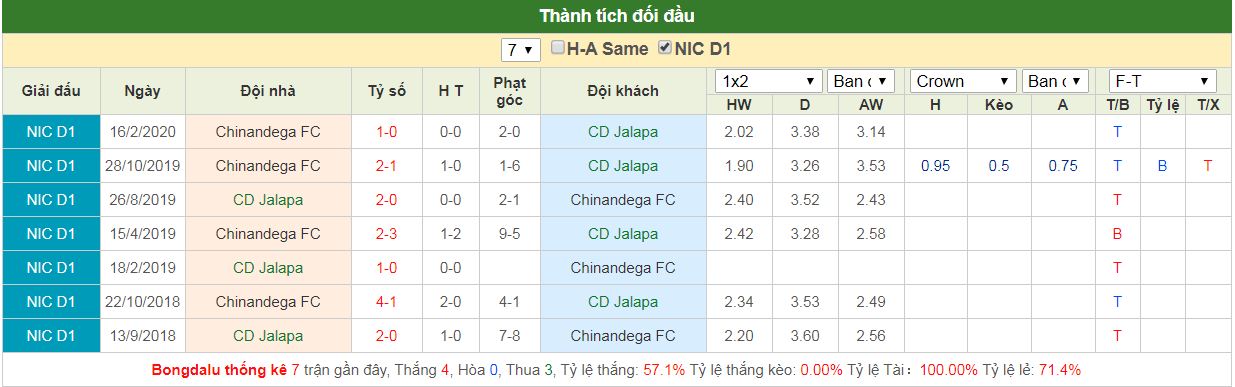Image resolution: width=1235 pixels, height=387 pixels.
Task: Click the Thành tích đối đầu header
Action: [617, 16]
